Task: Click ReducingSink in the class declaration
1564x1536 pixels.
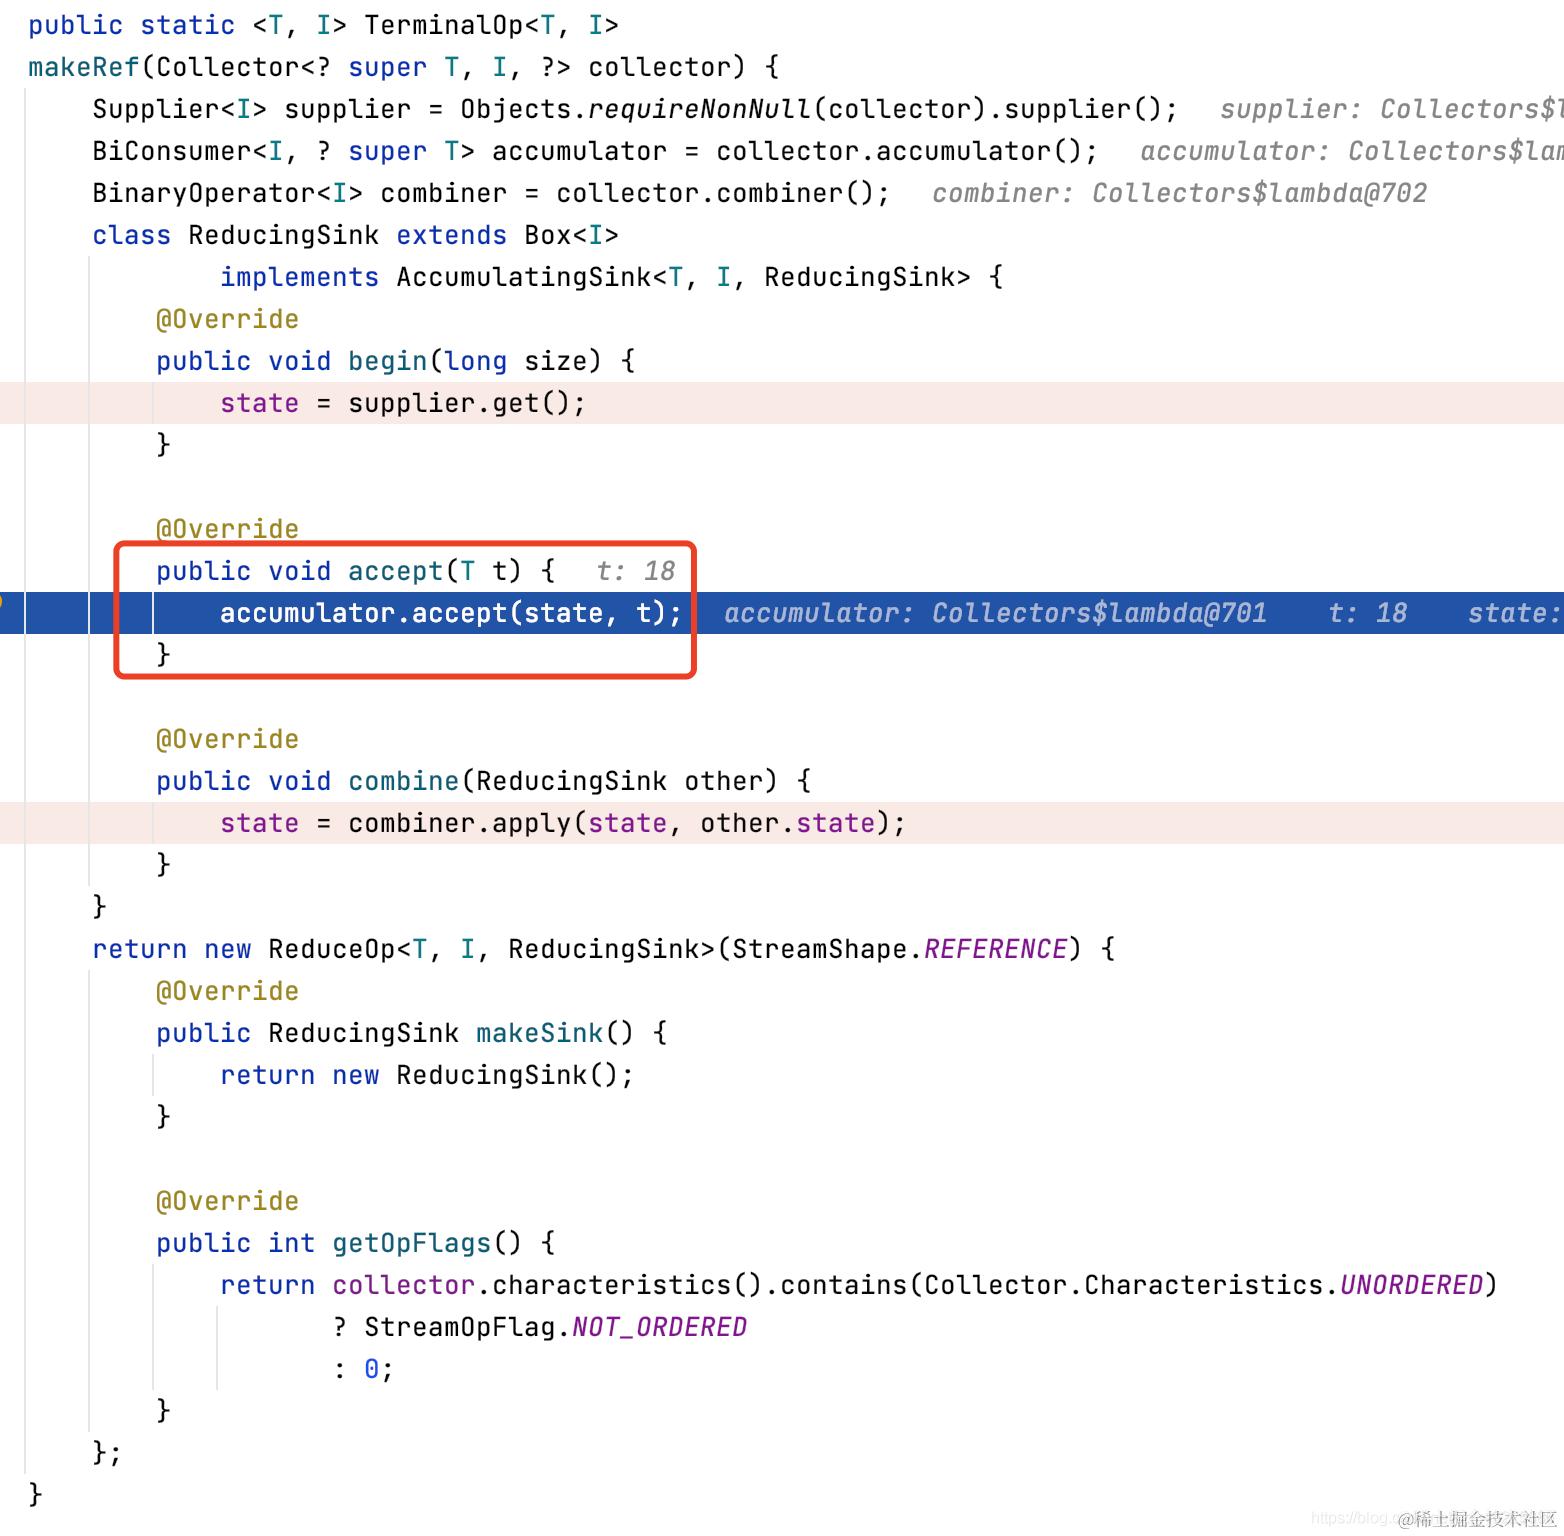Action: [284, 235]
